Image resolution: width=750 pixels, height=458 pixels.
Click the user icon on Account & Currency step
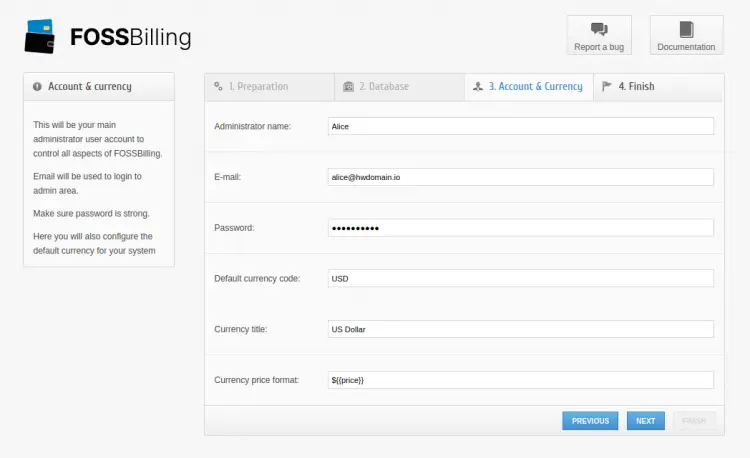click(x=478, y=87)
